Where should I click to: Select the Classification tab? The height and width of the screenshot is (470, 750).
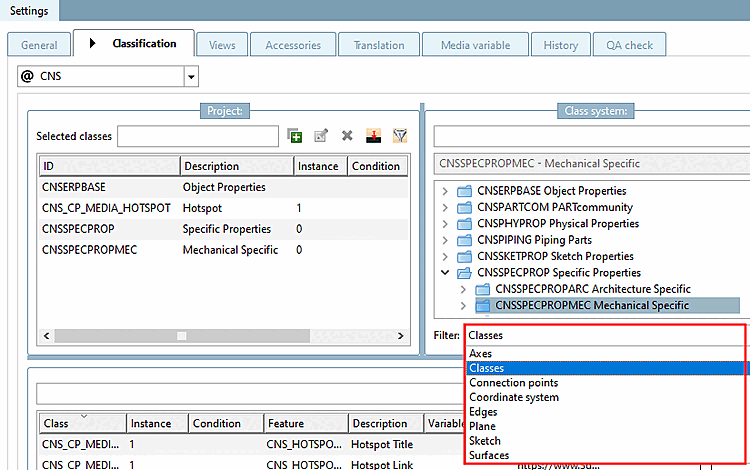pos(134,44)
